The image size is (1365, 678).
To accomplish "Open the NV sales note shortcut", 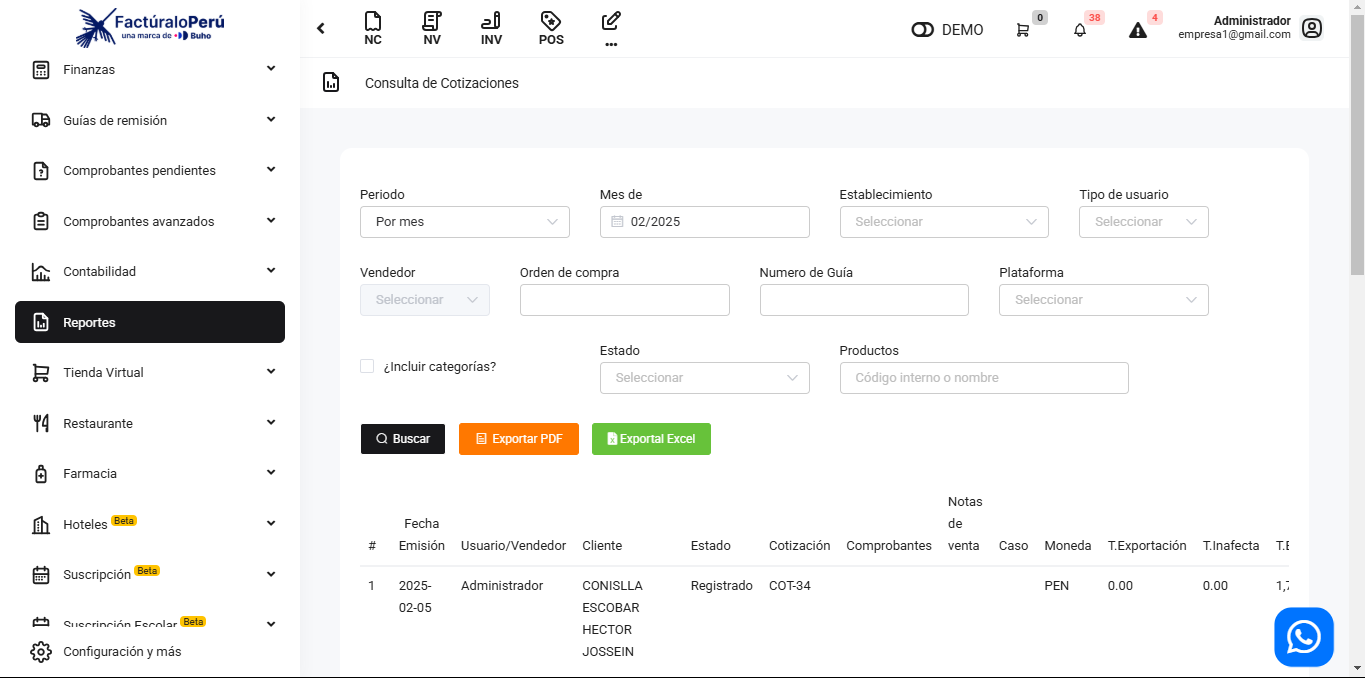I will click(x=432, y=28).
